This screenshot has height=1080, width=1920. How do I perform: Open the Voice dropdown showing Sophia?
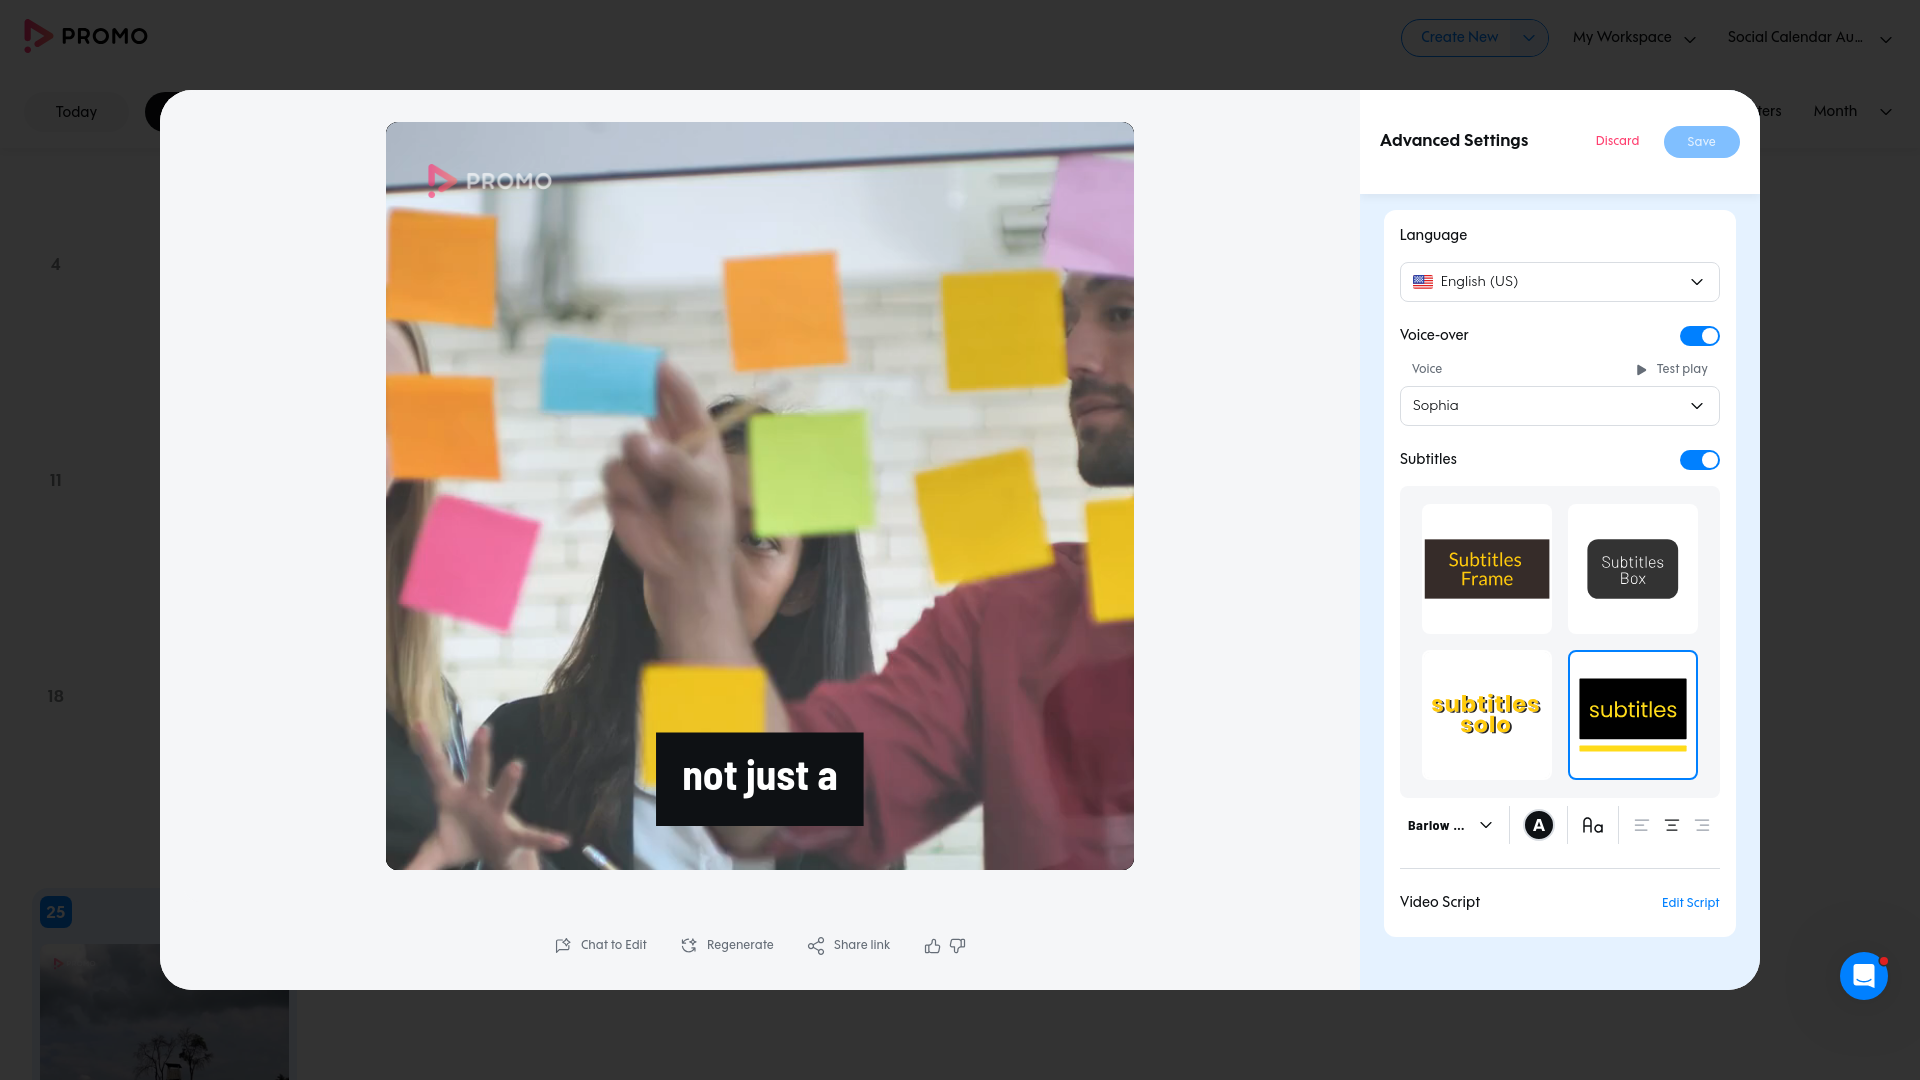[x=1559, y=406]
